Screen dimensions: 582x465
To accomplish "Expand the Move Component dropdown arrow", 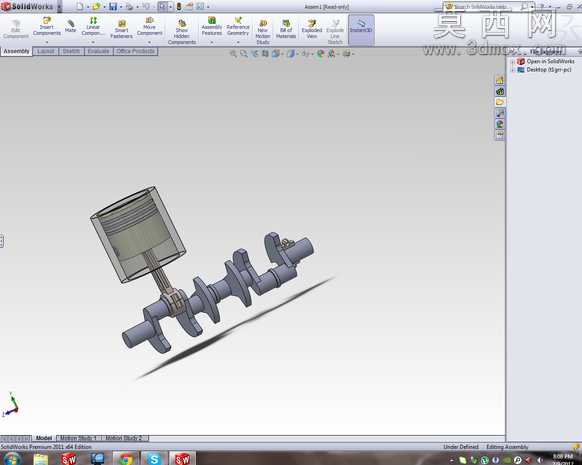I will 149,42.
